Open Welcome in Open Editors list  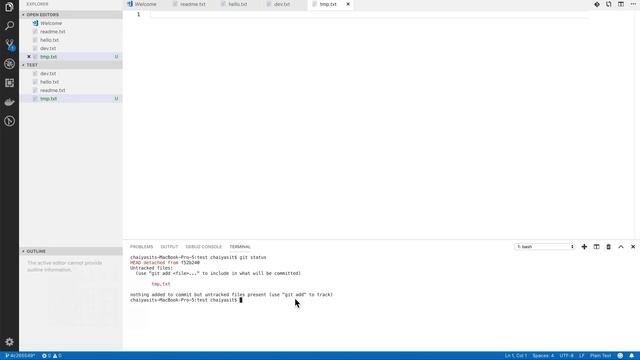71,23
